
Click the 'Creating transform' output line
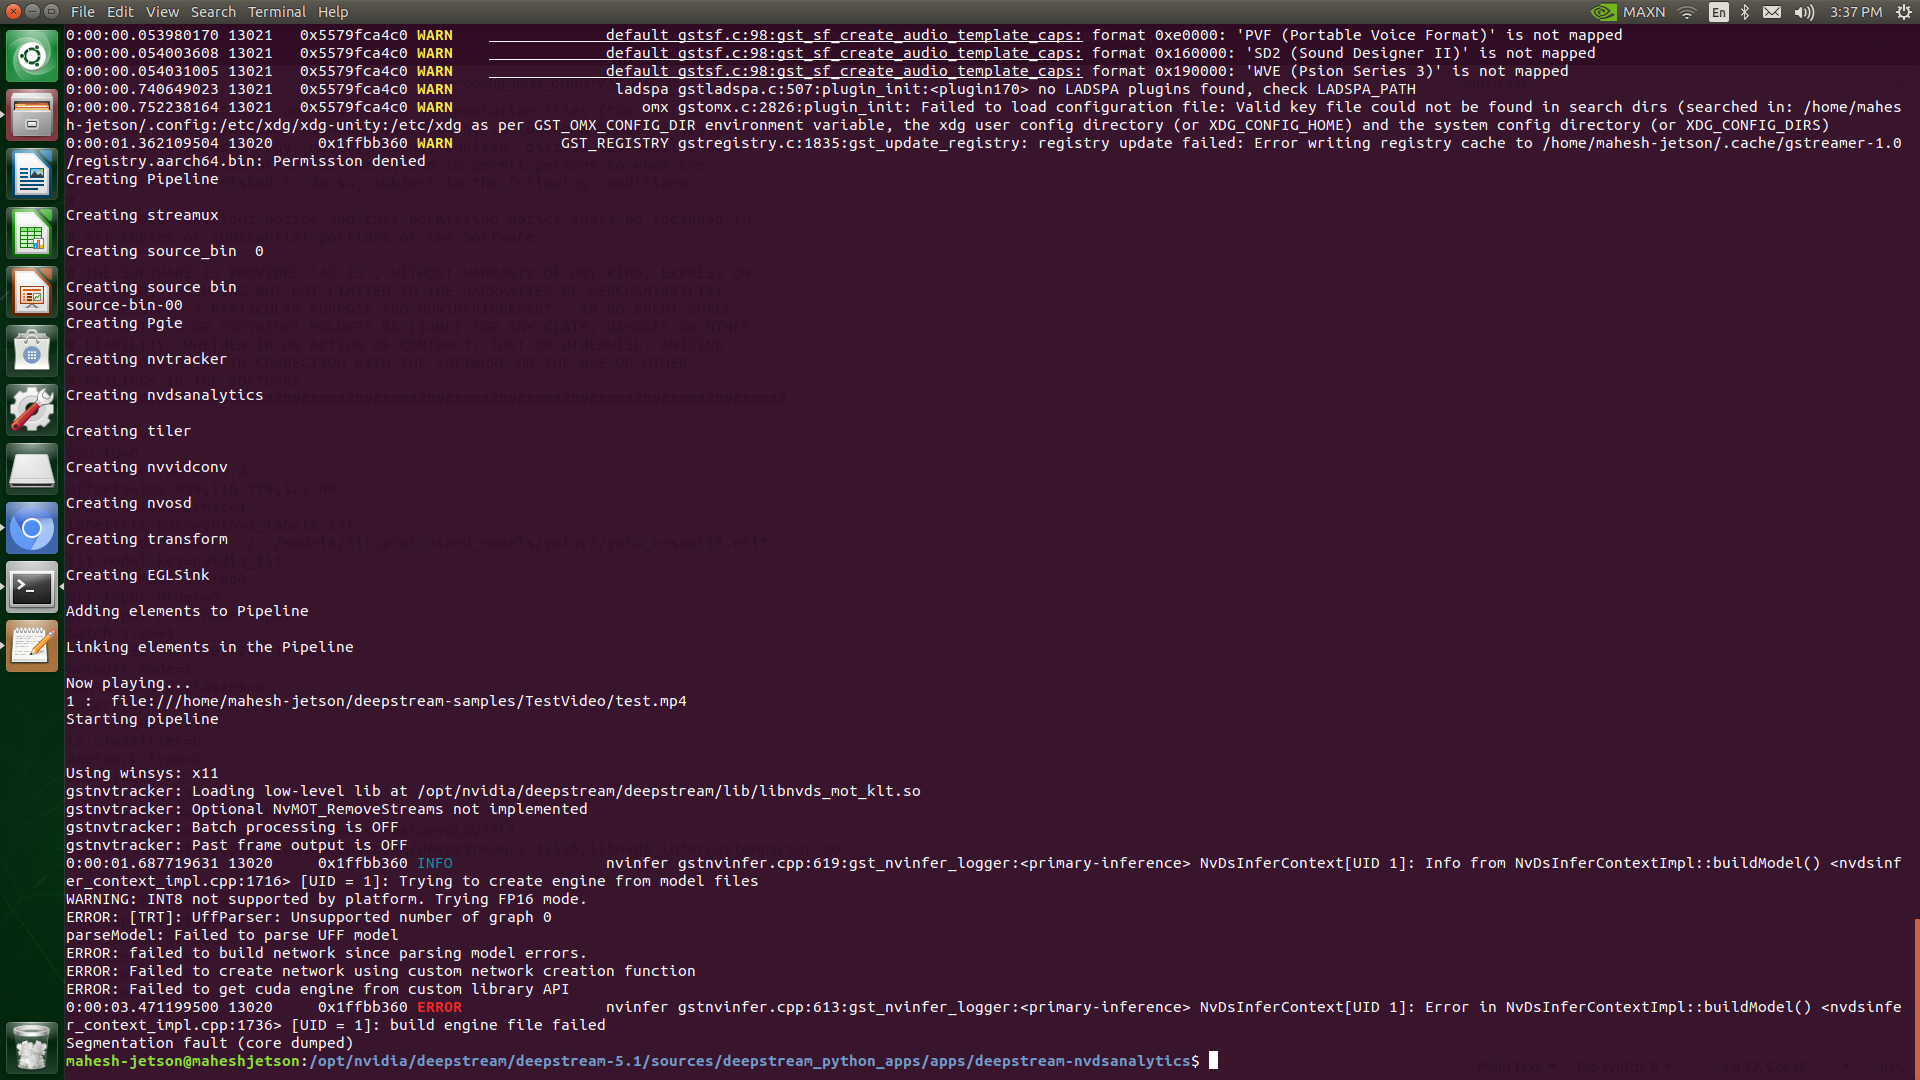(146, 539)
